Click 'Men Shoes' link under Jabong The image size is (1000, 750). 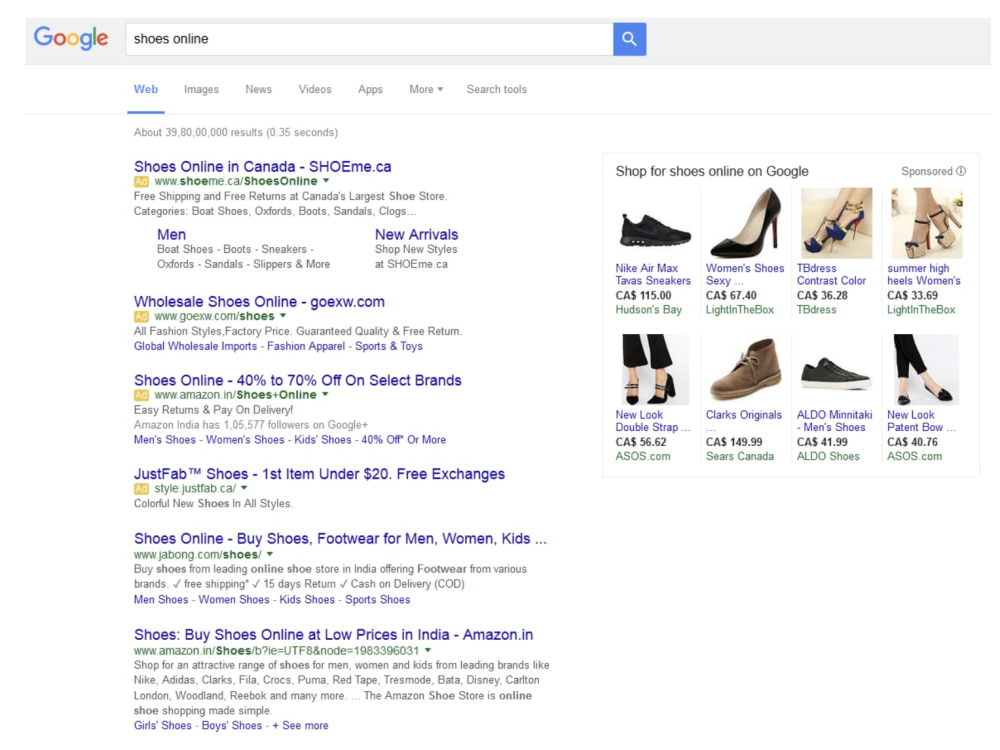tap(161, 599)
